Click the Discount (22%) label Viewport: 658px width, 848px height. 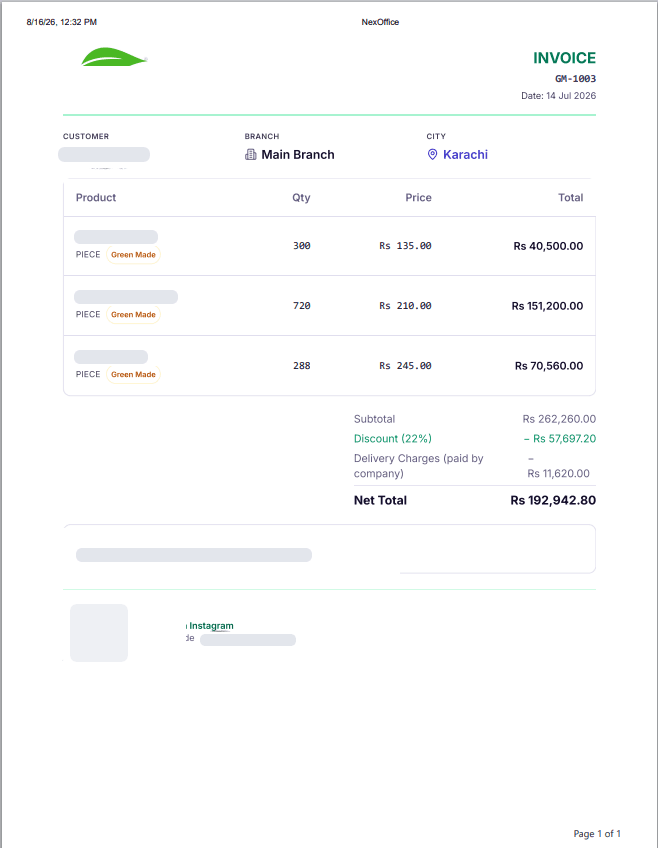pos(393,439)
